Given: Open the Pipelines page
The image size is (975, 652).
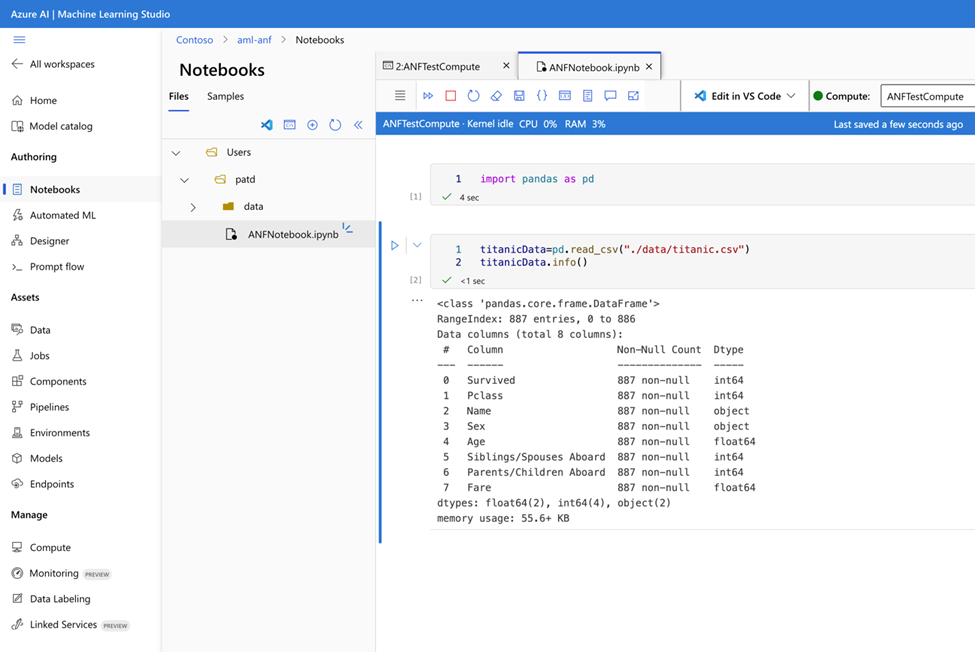Looking at the screenshot, I should point(40,407).
